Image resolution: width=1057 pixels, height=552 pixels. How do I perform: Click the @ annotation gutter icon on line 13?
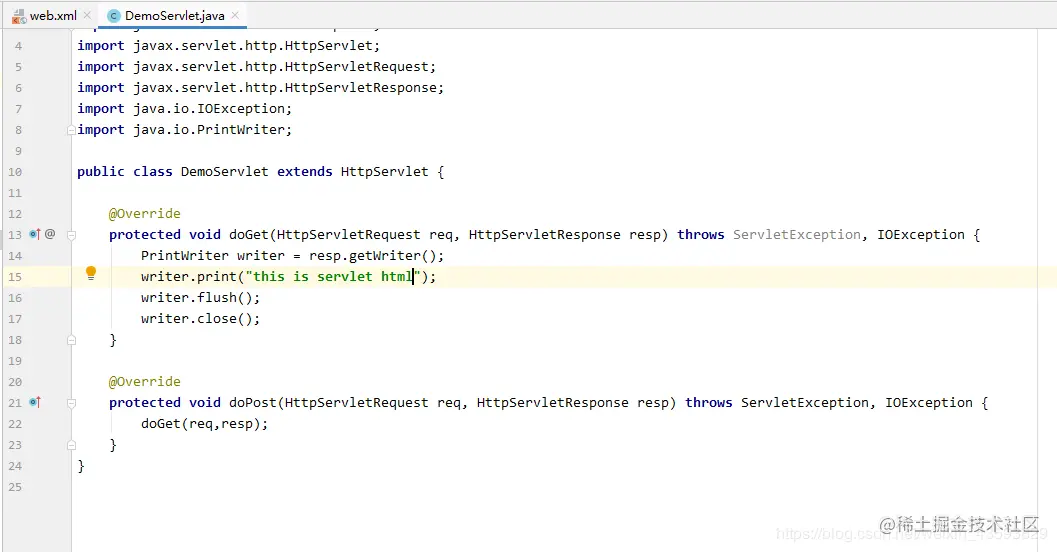click(x=50, y=234)
